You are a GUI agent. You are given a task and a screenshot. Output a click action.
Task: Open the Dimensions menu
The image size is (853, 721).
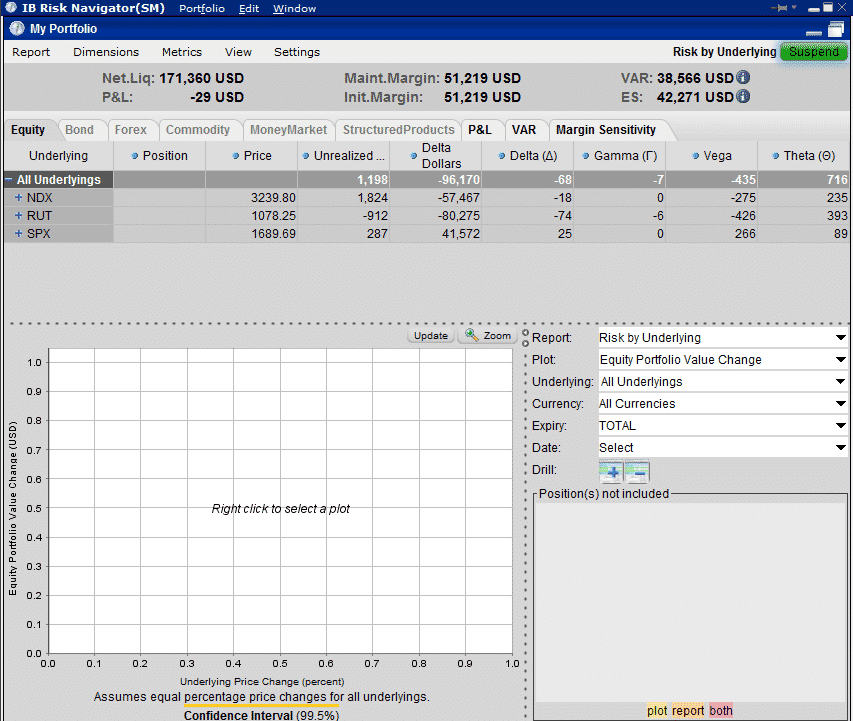(x=106, y=52)
